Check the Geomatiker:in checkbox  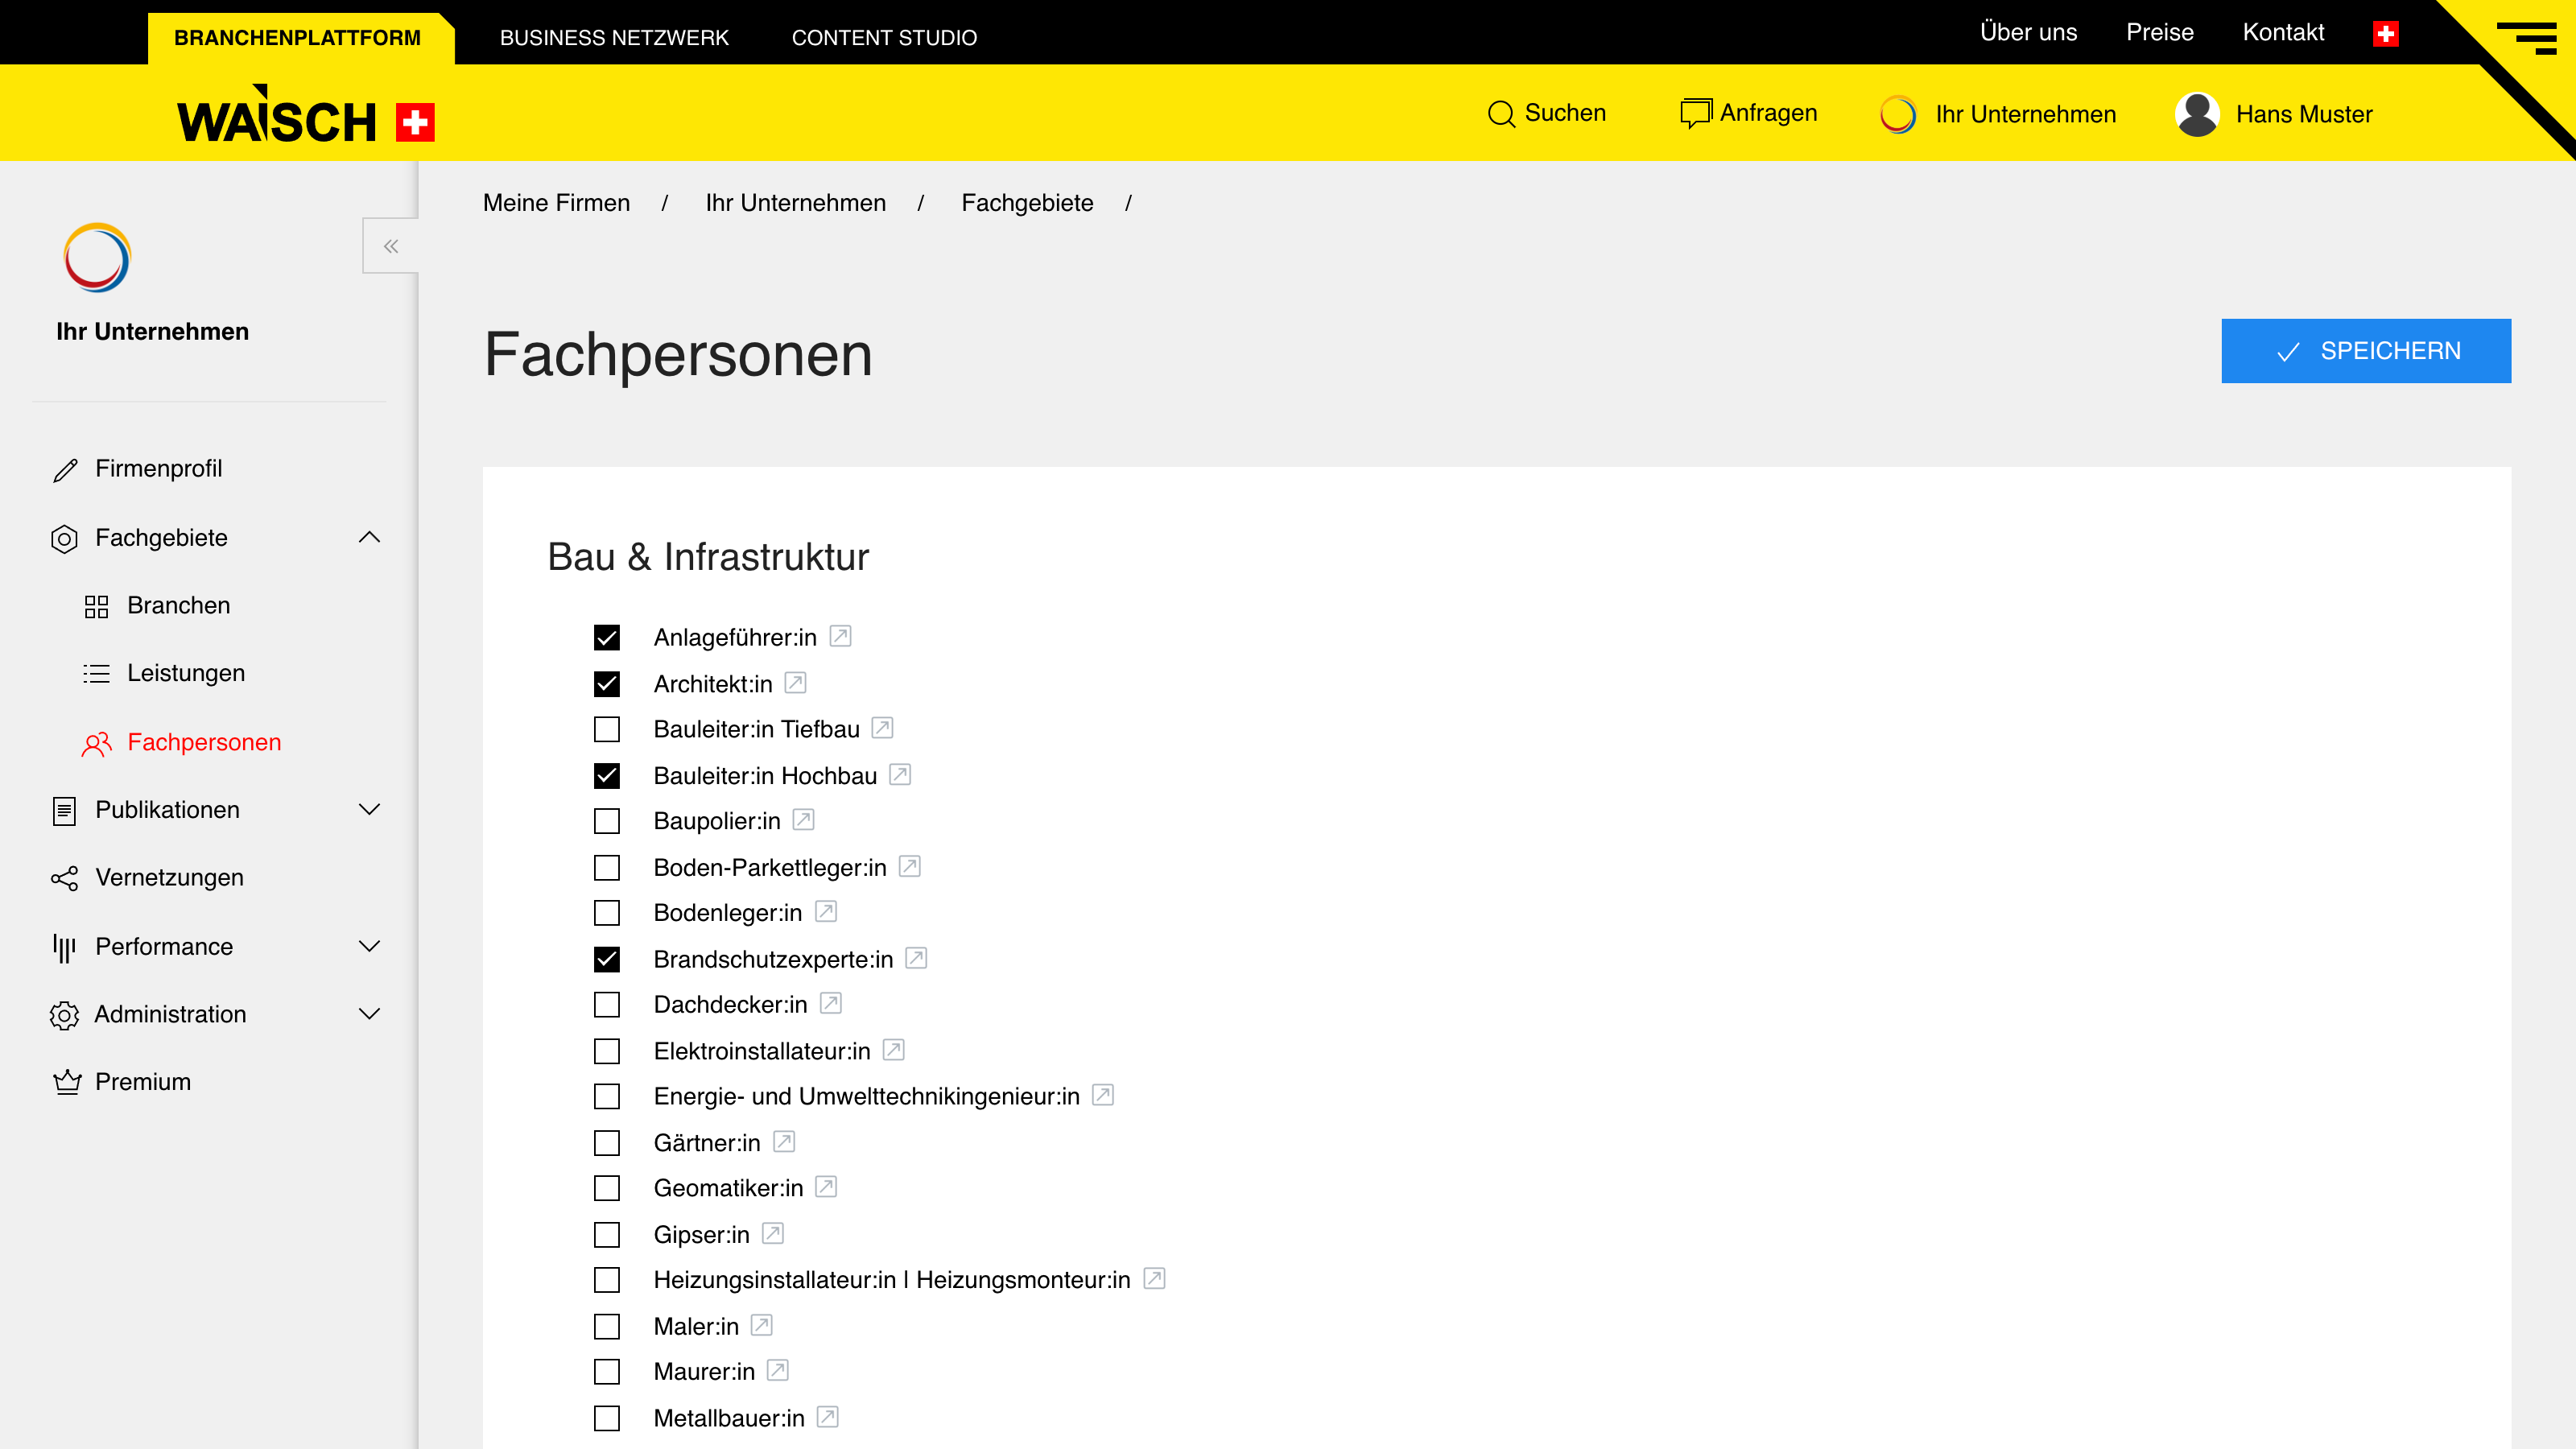tap(607, 1189)
